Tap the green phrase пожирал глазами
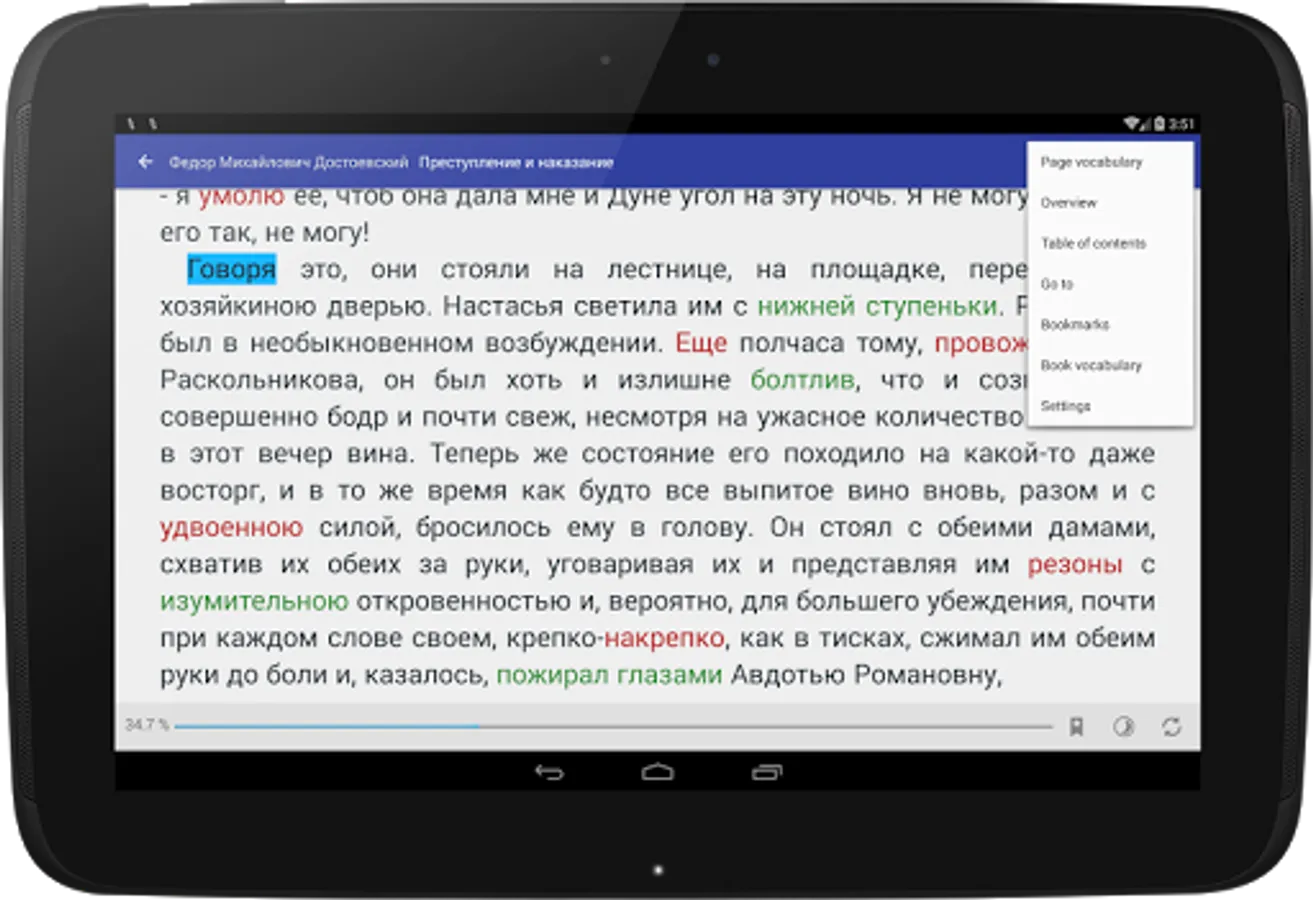 tap(609, 676)
